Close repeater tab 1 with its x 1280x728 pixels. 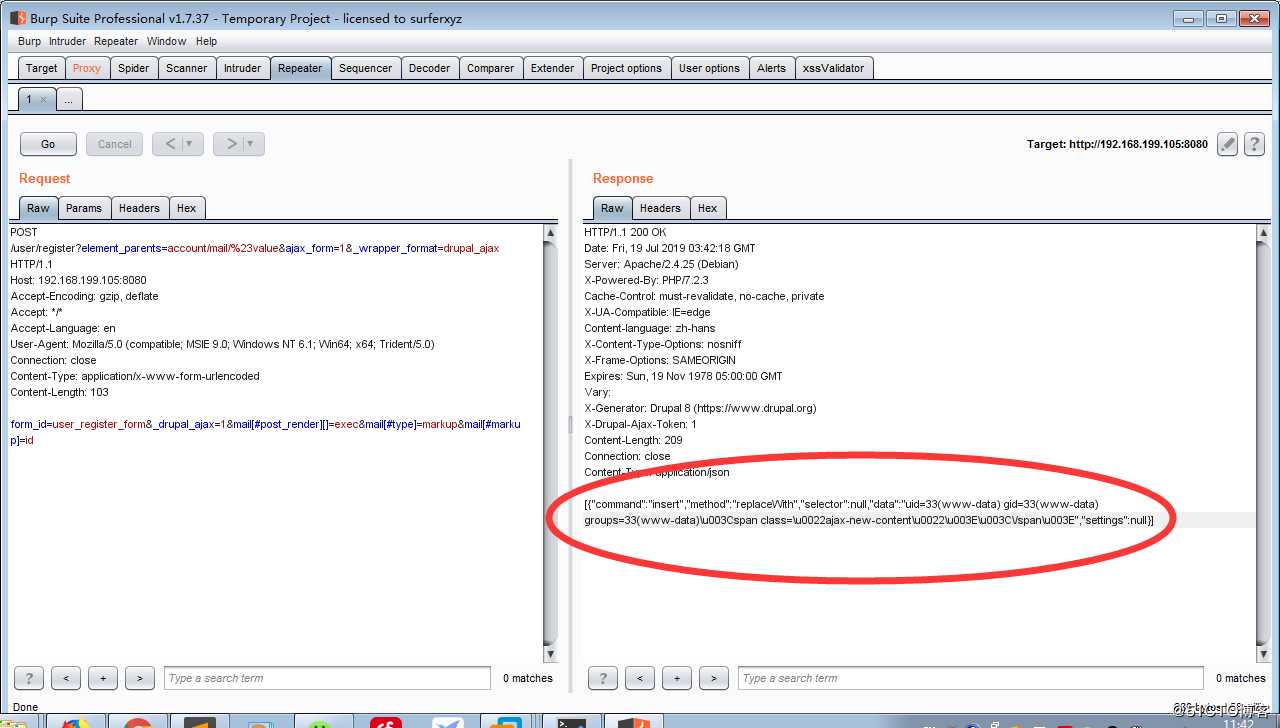[x=43, y=99]
